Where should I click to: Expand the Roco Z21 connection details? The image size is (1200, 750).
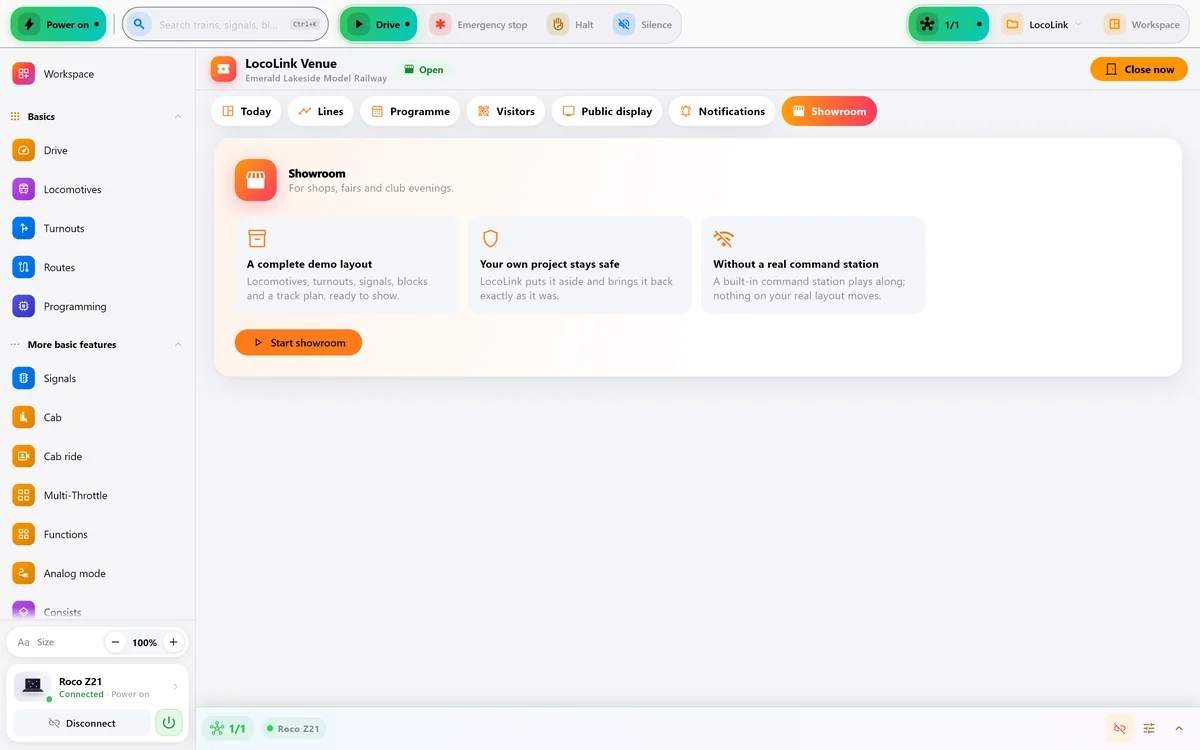[175, 687]
